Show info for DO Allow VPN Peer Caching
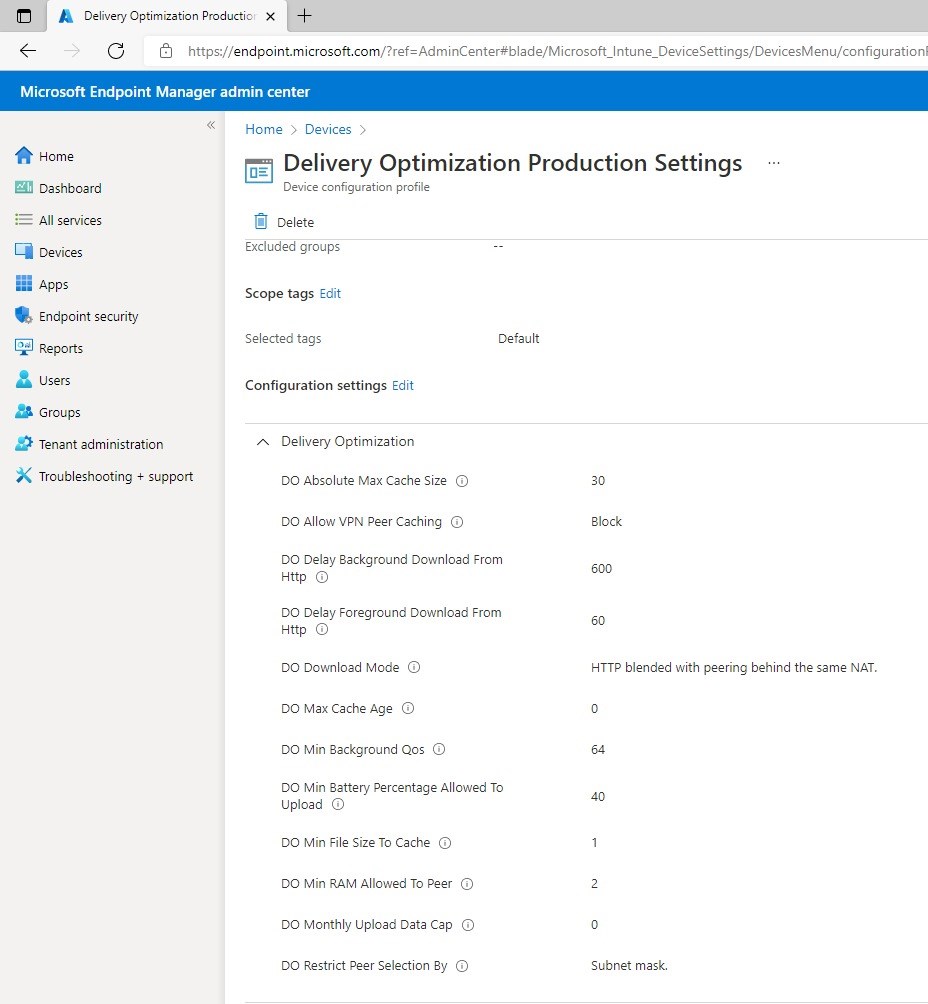 pyautogui.click(x=457, y=522)
